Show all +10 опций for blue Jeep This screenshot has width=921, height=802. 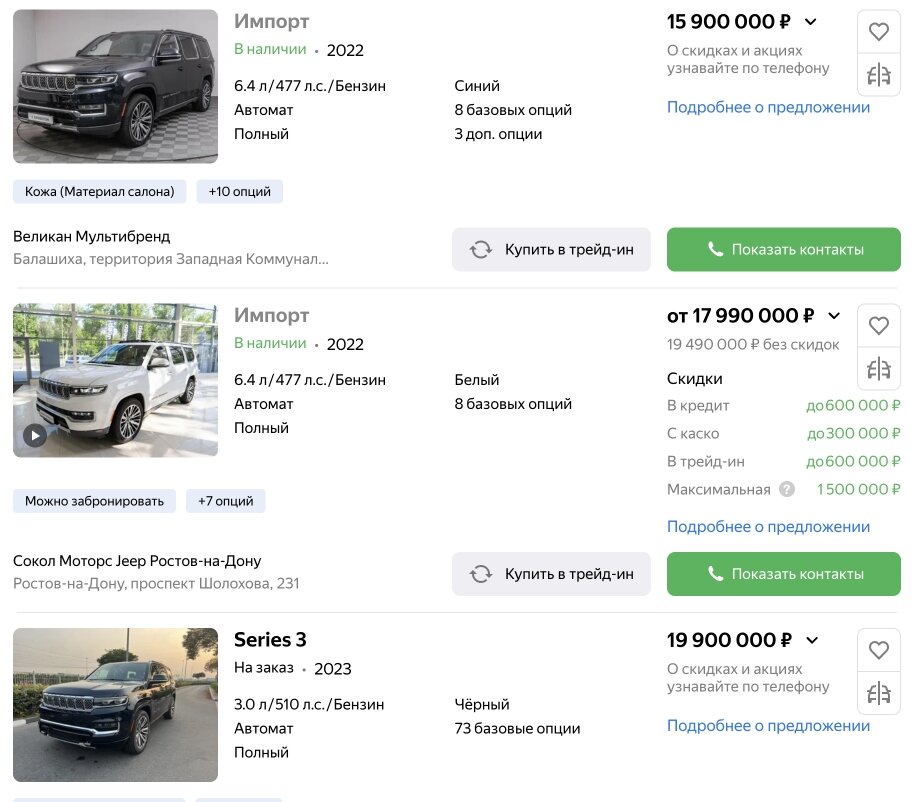(x=240, y=192)
